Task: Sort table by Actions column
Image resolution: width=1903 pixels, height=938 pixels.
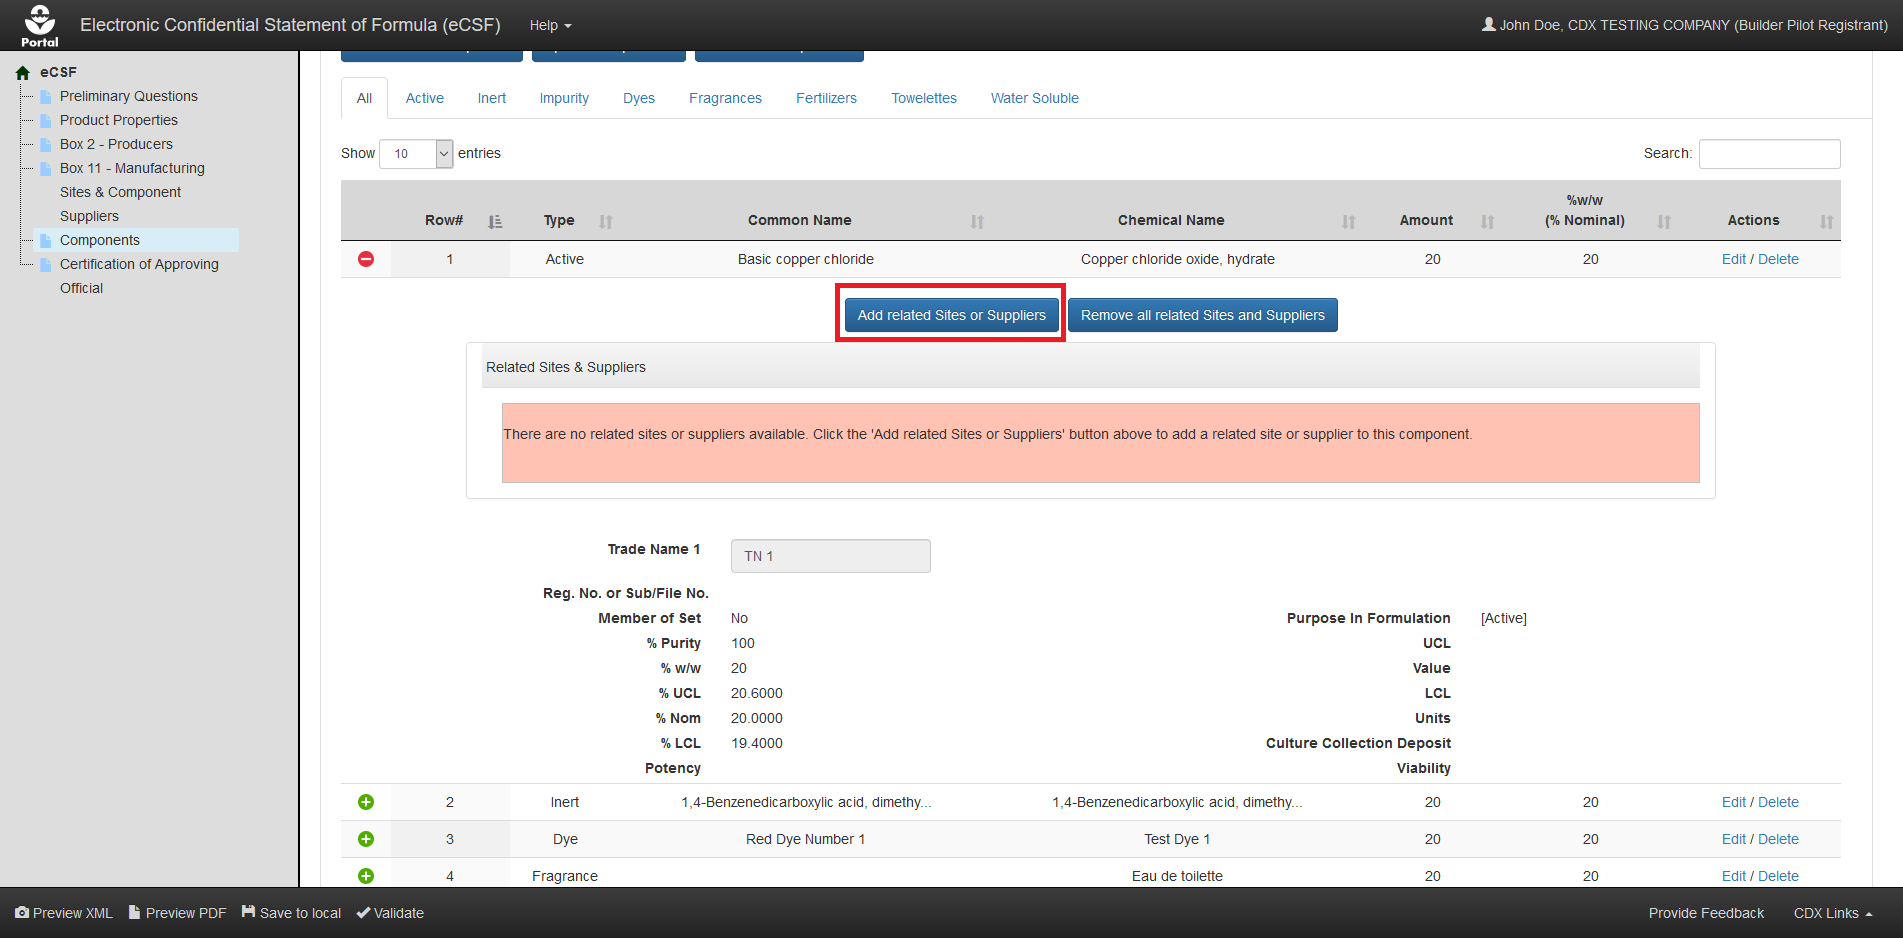Action: click(x=1827, y=222)
